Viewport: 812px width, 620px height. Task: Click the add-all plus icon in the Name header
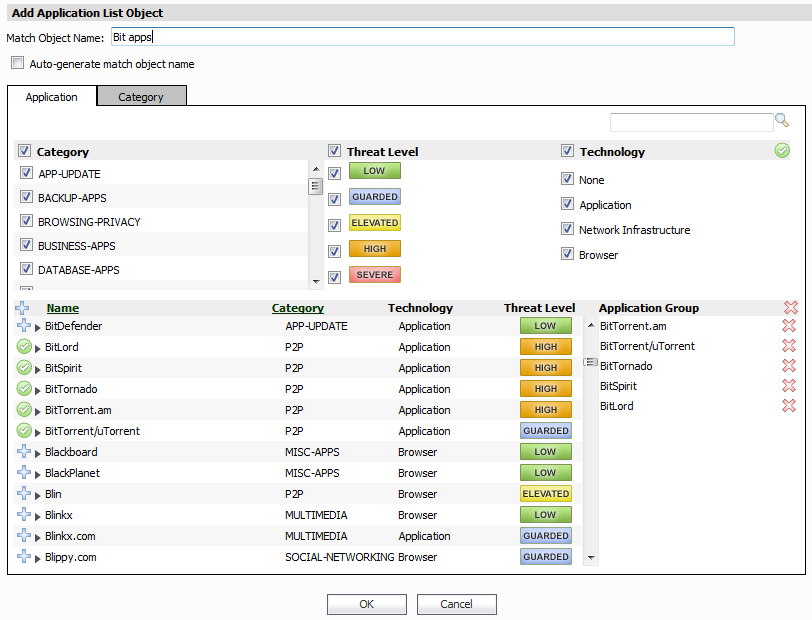[x=22, y=308]
